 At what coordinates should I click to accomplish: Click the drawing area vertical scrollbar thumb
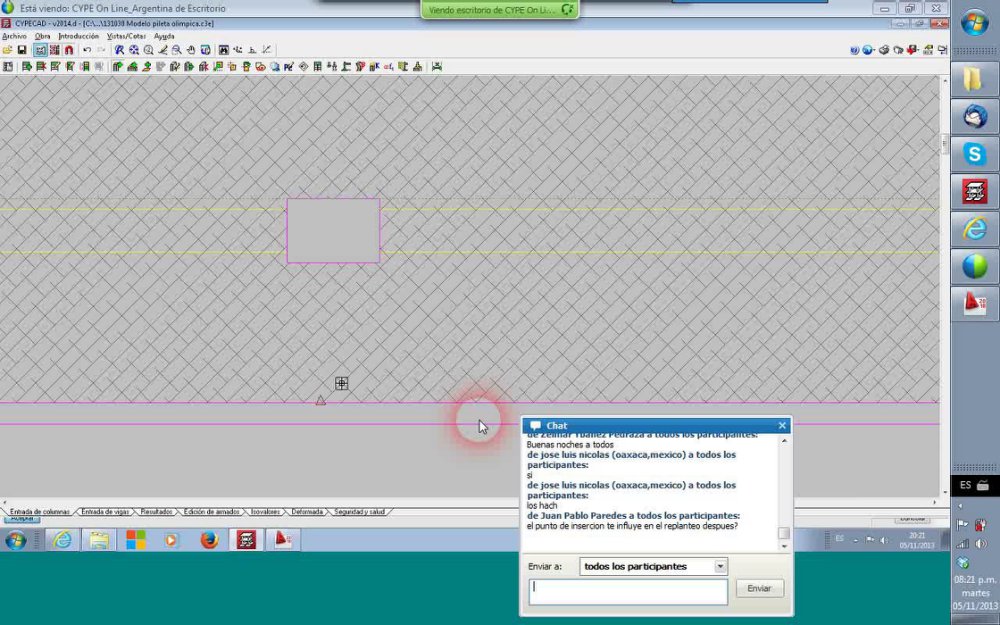[945, 143]
